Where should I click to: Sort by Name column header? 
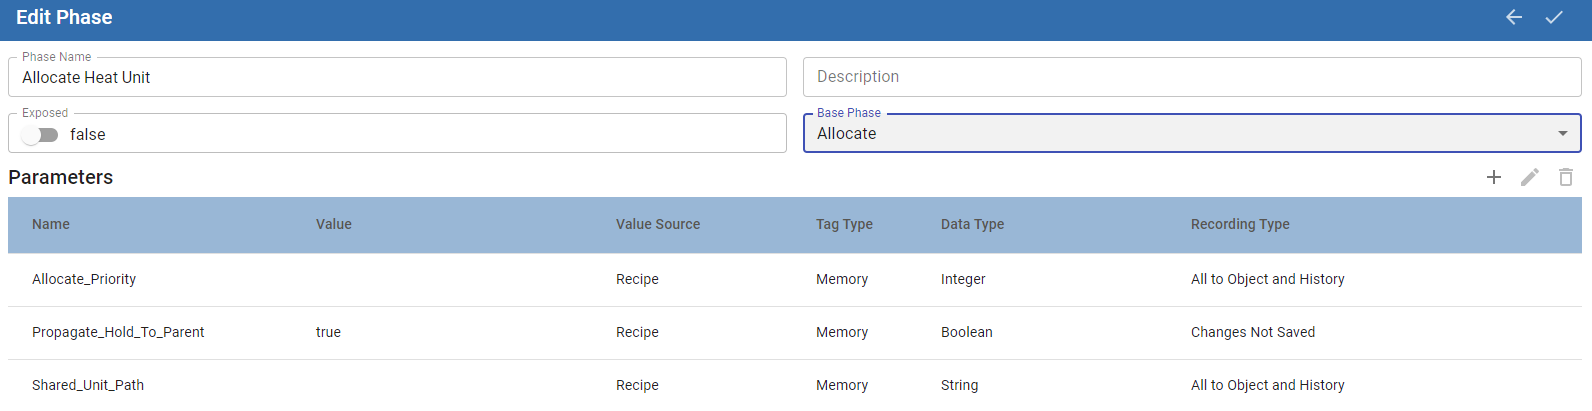[x=51, y=224]
